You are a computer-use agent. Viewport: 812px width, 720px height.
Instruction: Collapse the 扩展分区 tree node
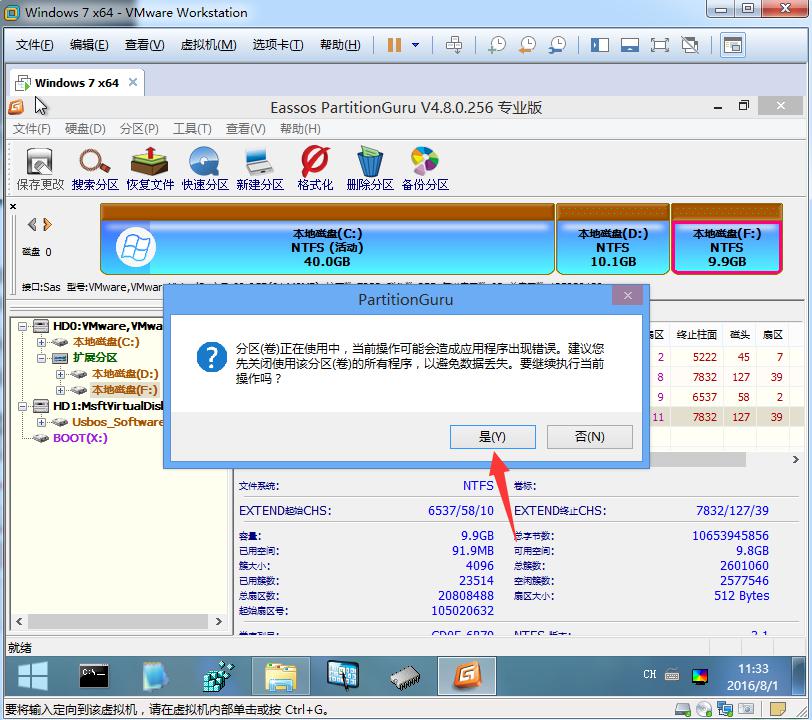pos(41,358)
